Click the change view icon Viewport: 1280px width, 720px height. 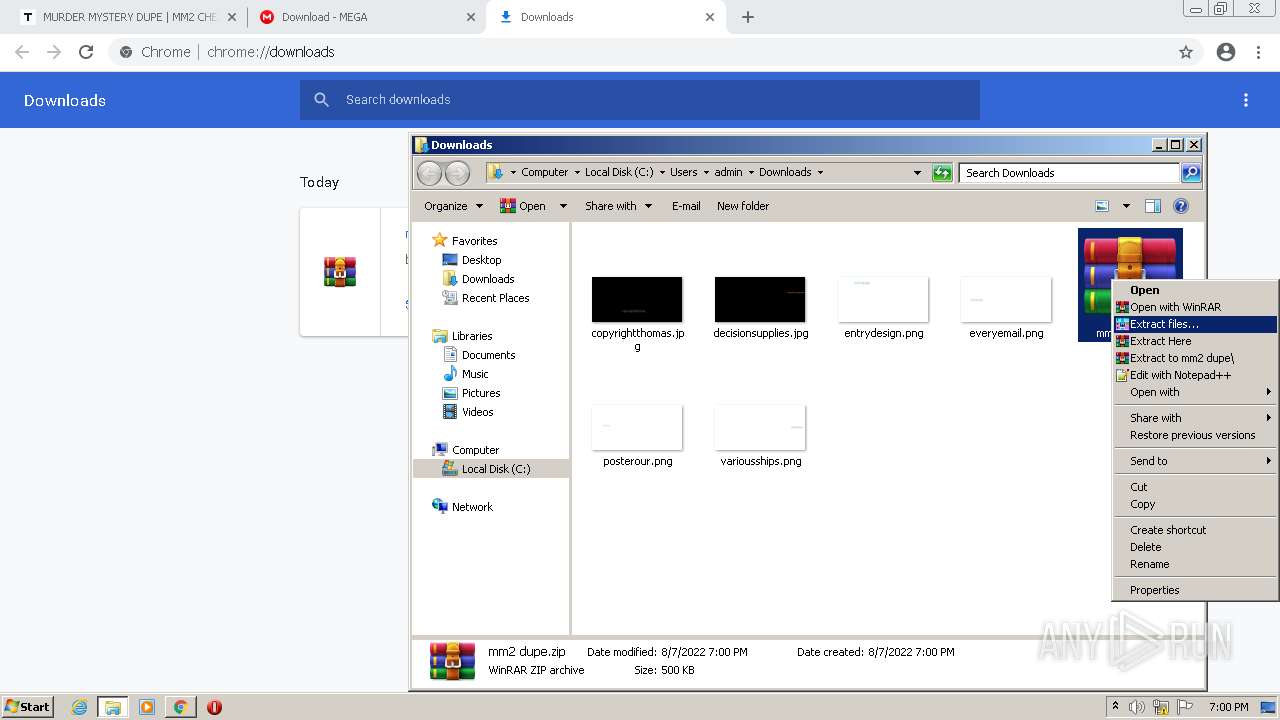(x=1102, y=206)
